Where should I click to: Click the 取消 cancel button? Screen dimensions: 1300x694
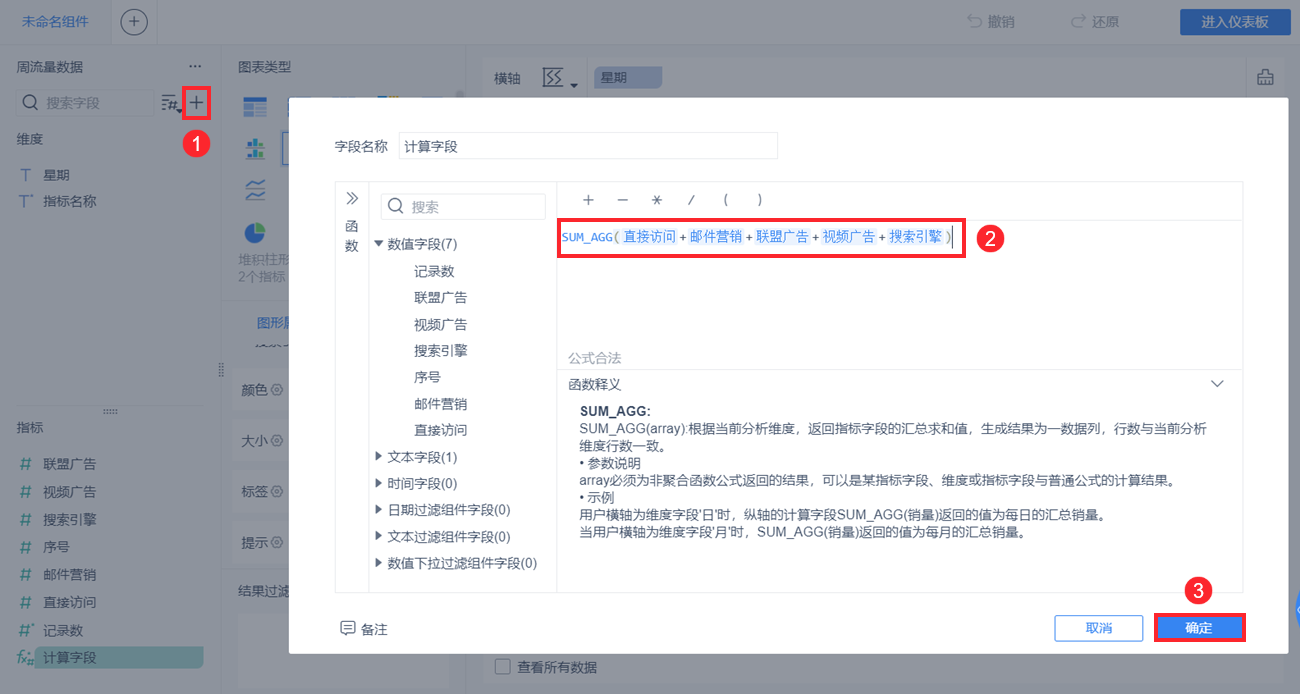pos(1099,628)
